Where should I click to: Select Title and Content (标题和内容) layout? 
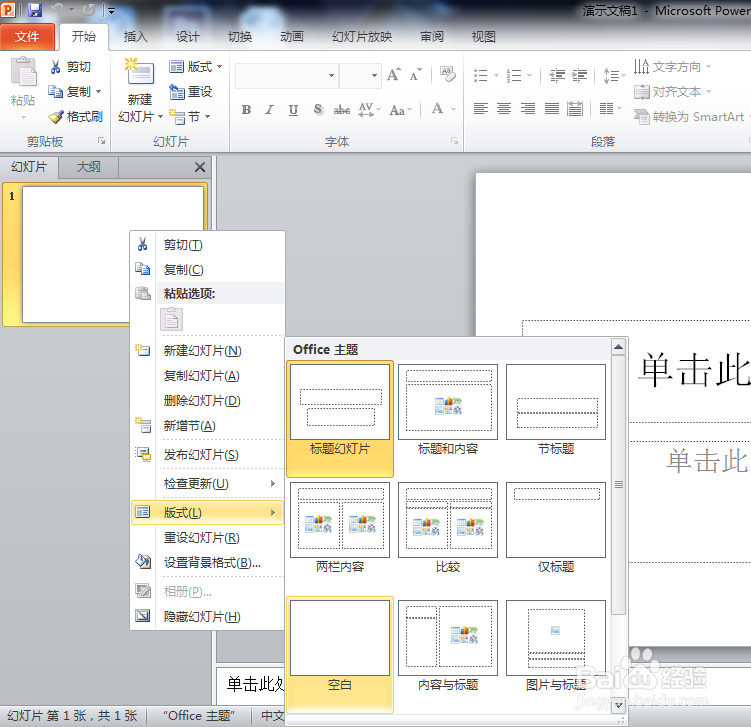448,410
